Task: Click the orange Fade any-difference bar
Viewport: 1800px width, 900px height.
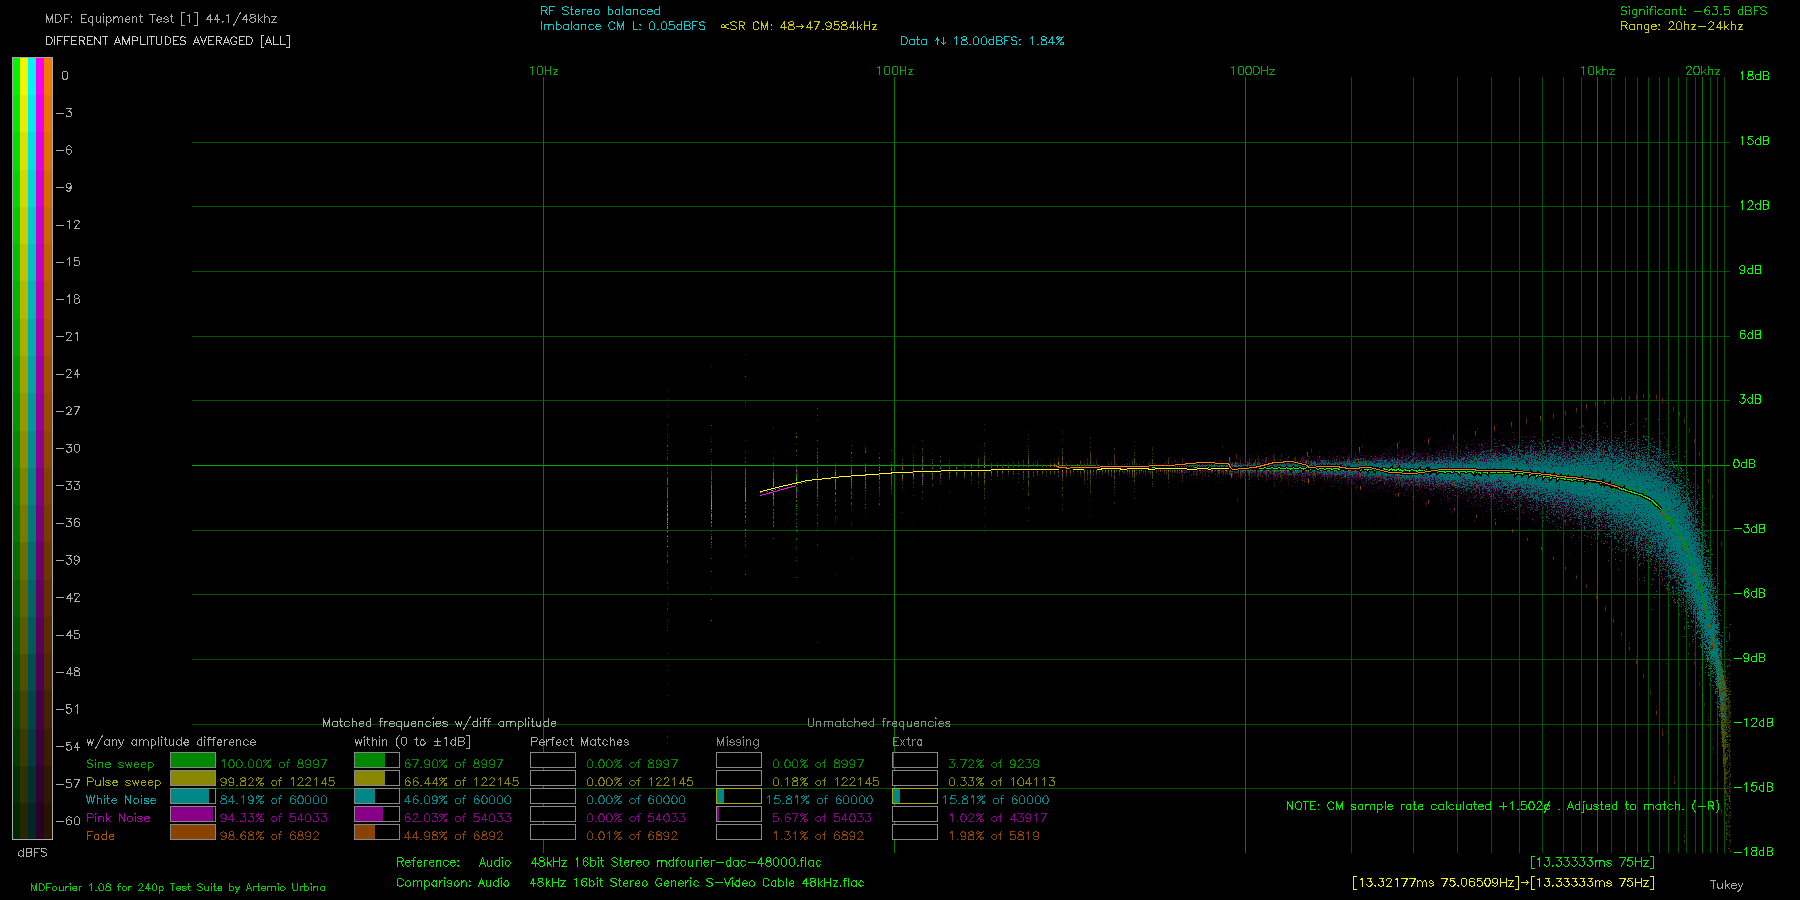Action: coord(193,832)
